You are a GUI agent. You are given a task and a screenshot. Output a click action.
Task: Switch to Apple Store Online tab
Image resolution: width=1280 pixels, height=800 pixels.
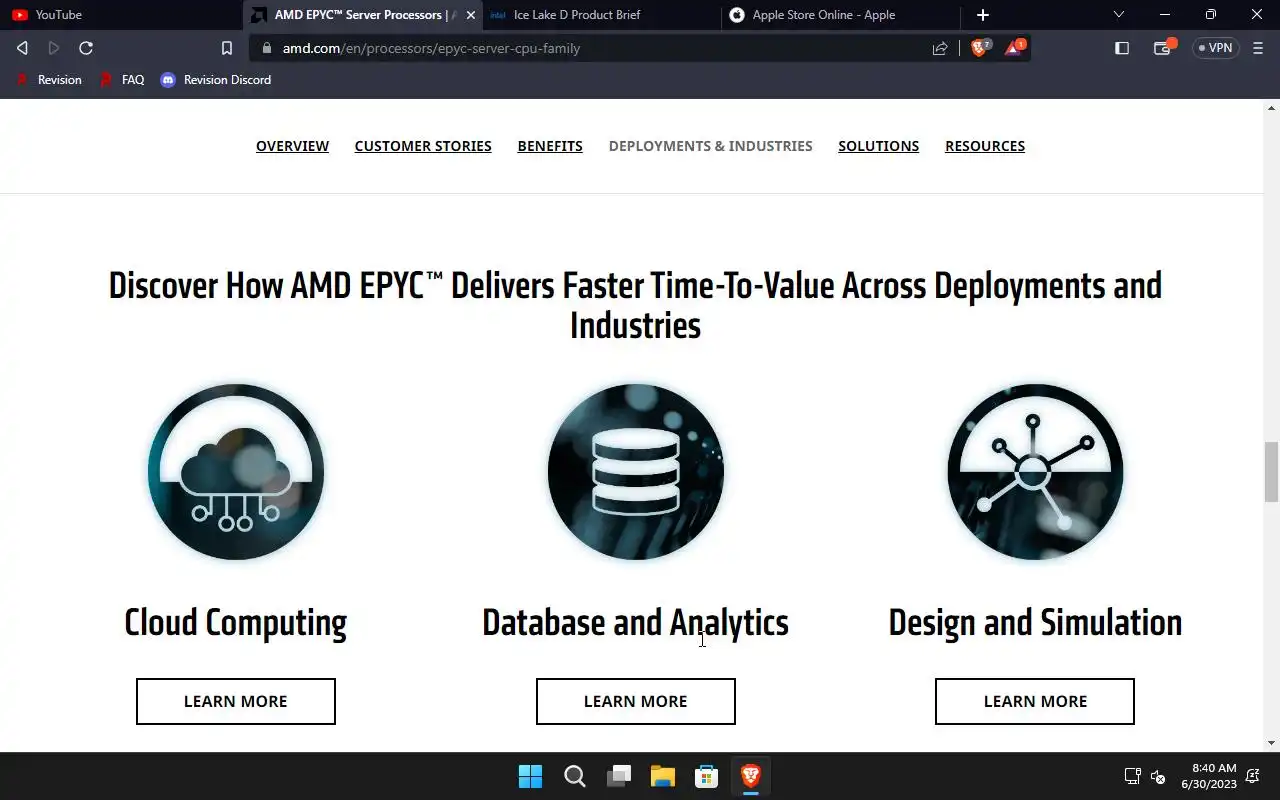840,15
